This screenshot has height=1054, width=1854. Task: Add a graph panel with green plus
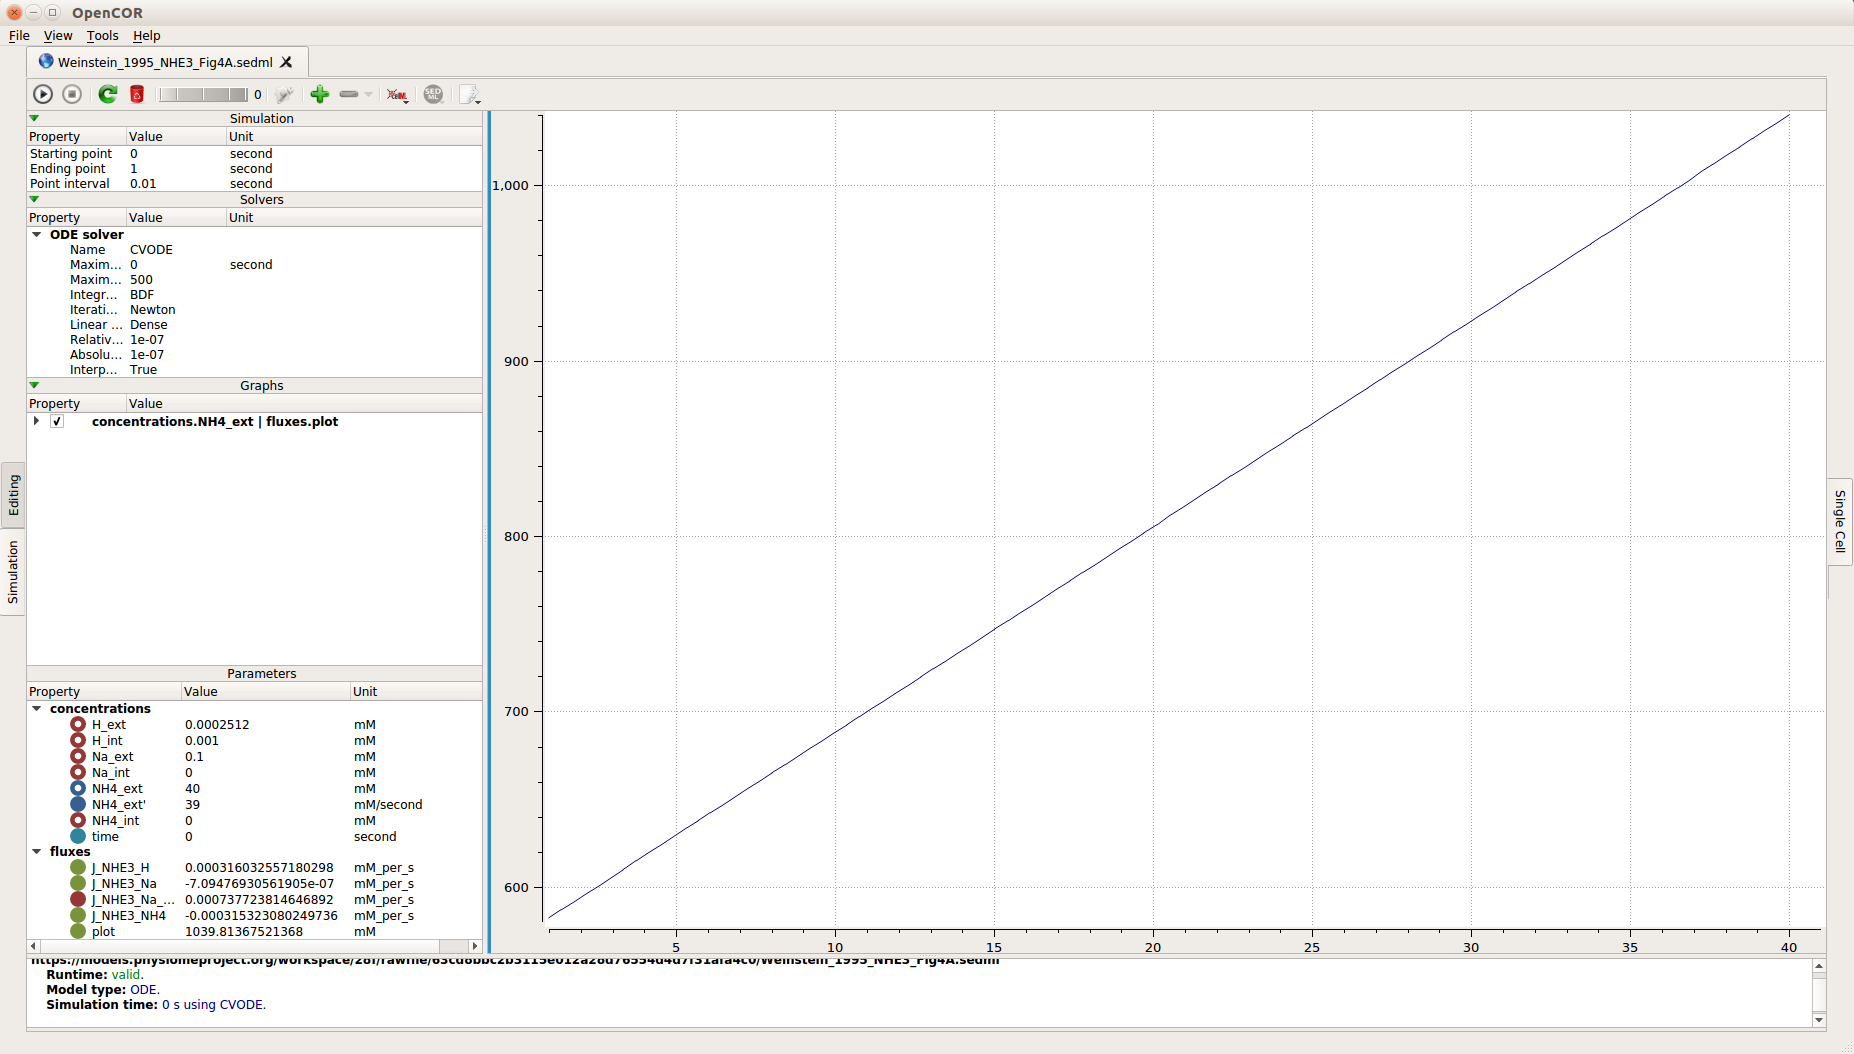tap(320, 94)
